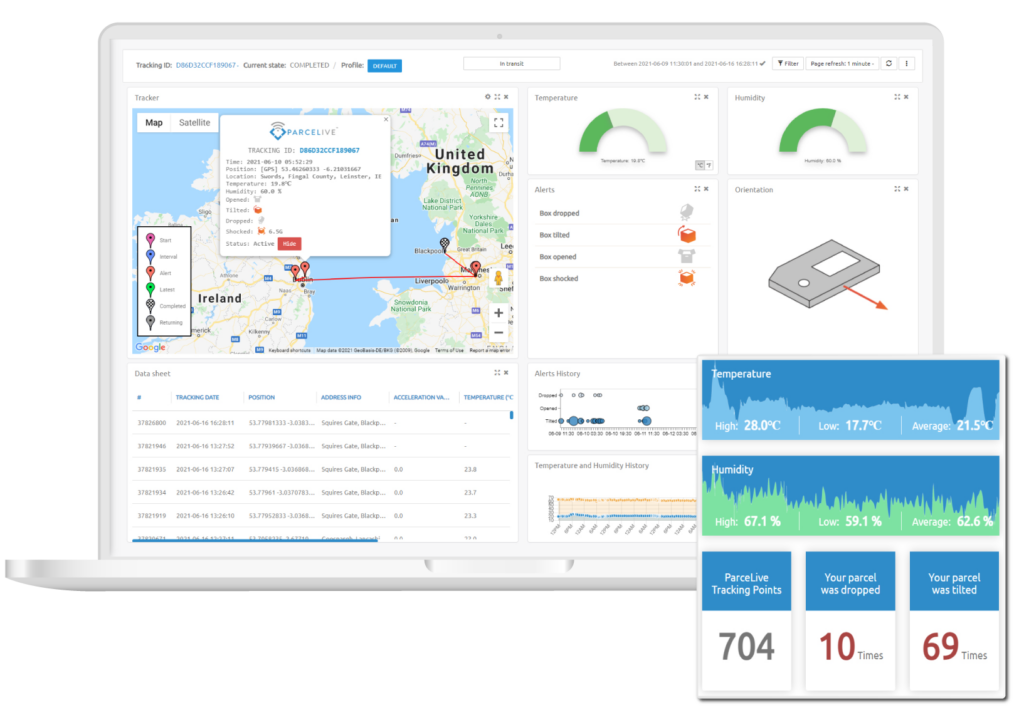The width and height of the screenshot is (1024, 715).
Task: Open the Tracking ID dropdown
Action: click(207, 65)
